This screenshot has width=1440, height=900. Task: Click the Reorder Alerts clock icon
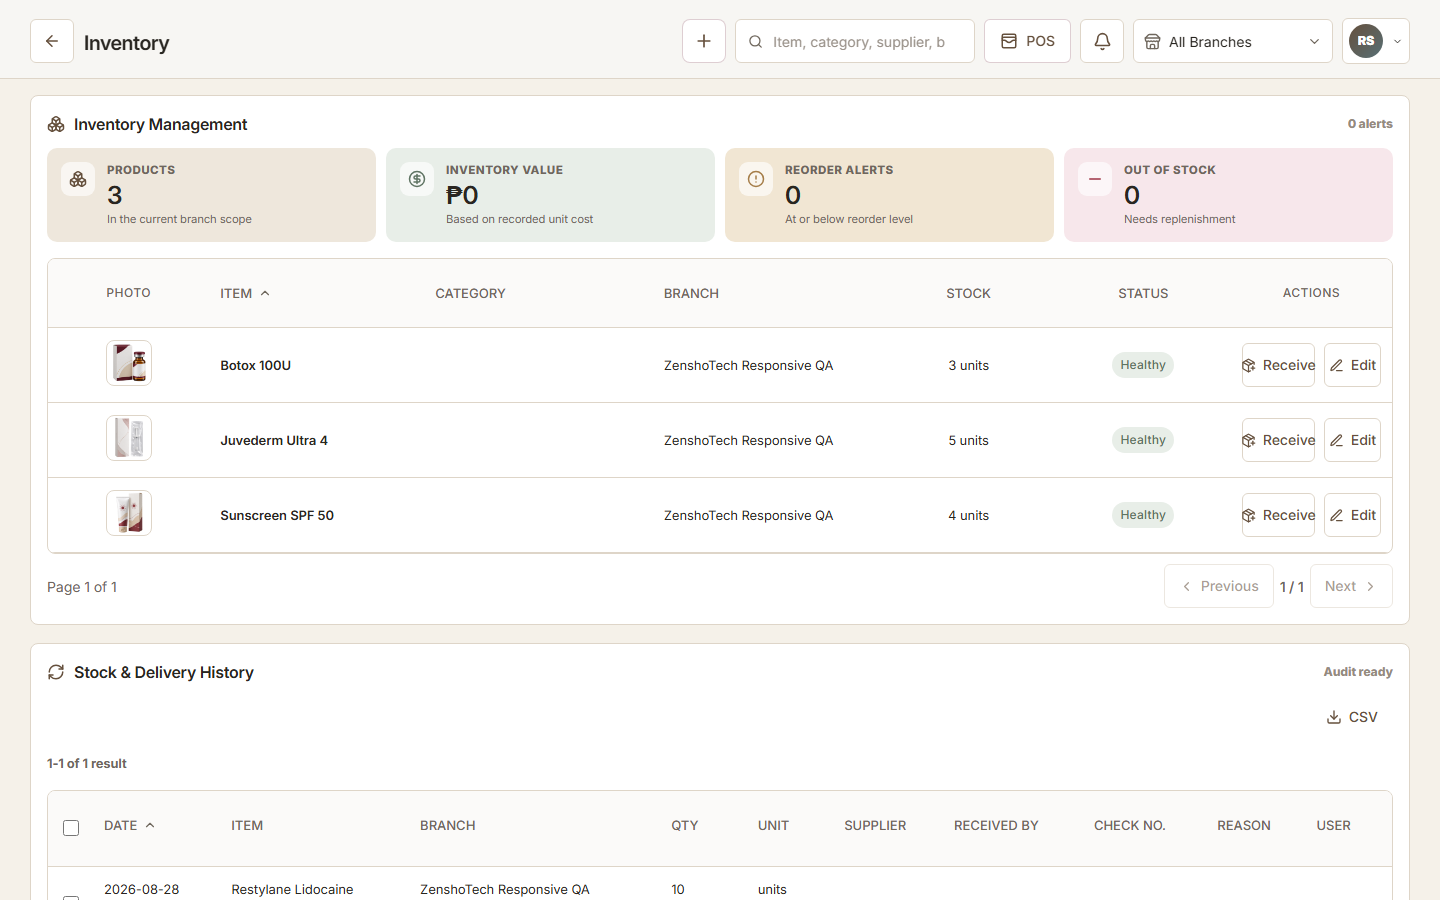pyautogui.click(x=756, y=179)
